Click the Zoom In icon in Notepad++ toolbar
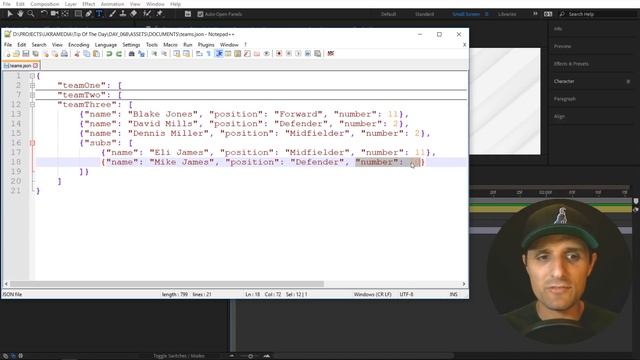 click(154, 54)
